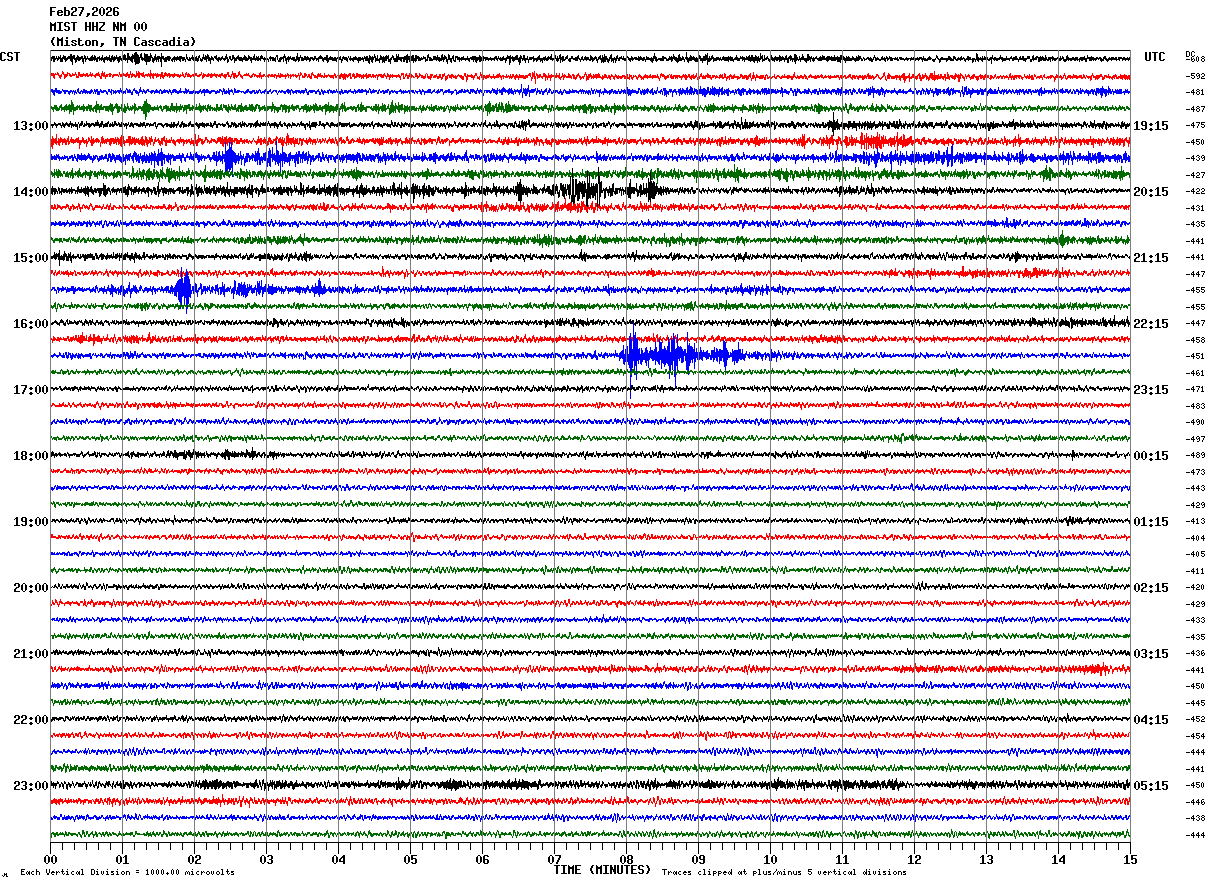Select the DC offset value -497
This screenshot has height=886, width=1210.
(1195, 439)
